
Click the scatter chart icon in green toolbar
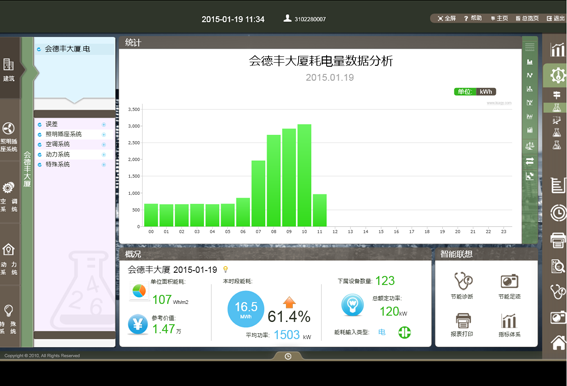tap(530, 176)
